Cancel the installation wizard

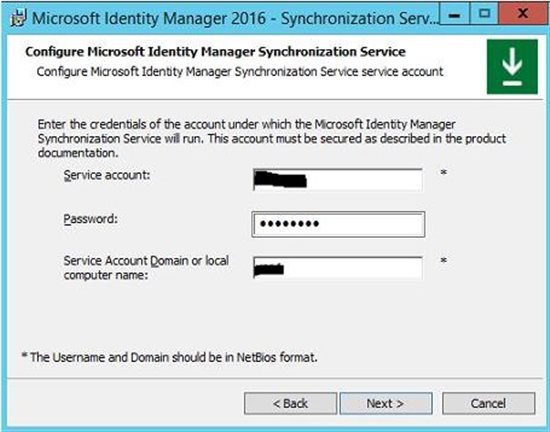tap(489, 403)
